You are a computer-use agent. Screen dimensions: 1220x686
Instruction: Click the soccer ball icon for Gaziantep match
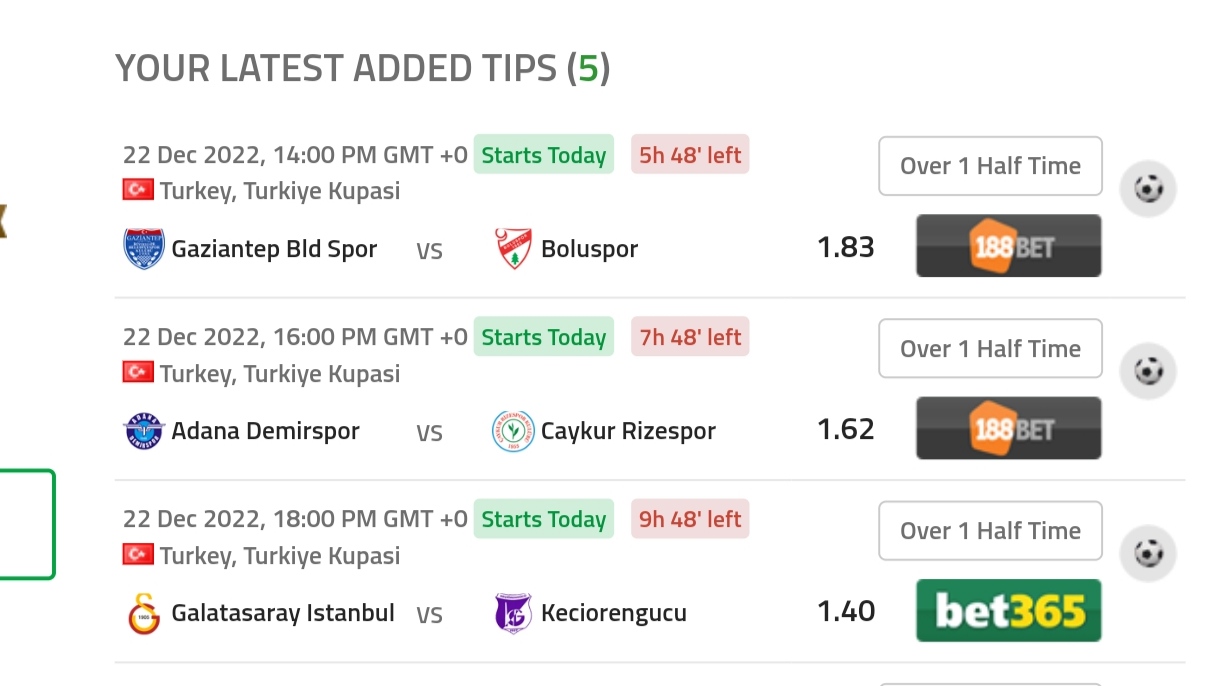point(1148,188)
